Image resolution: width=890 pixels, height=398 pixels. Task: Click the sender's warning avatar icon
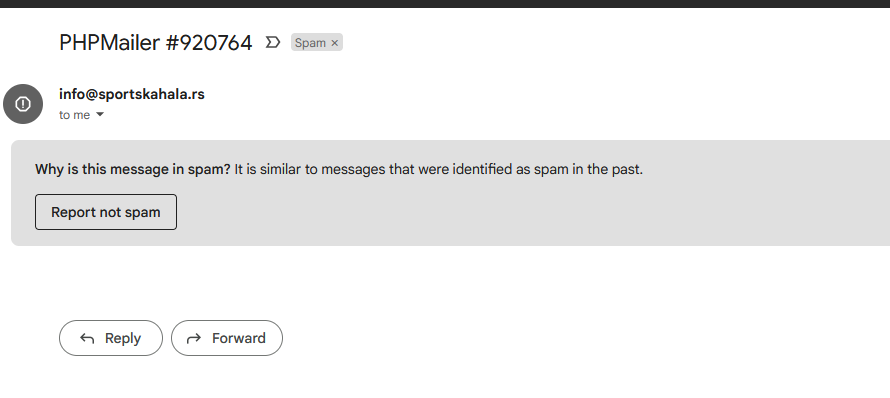click(x=23, y=104)
